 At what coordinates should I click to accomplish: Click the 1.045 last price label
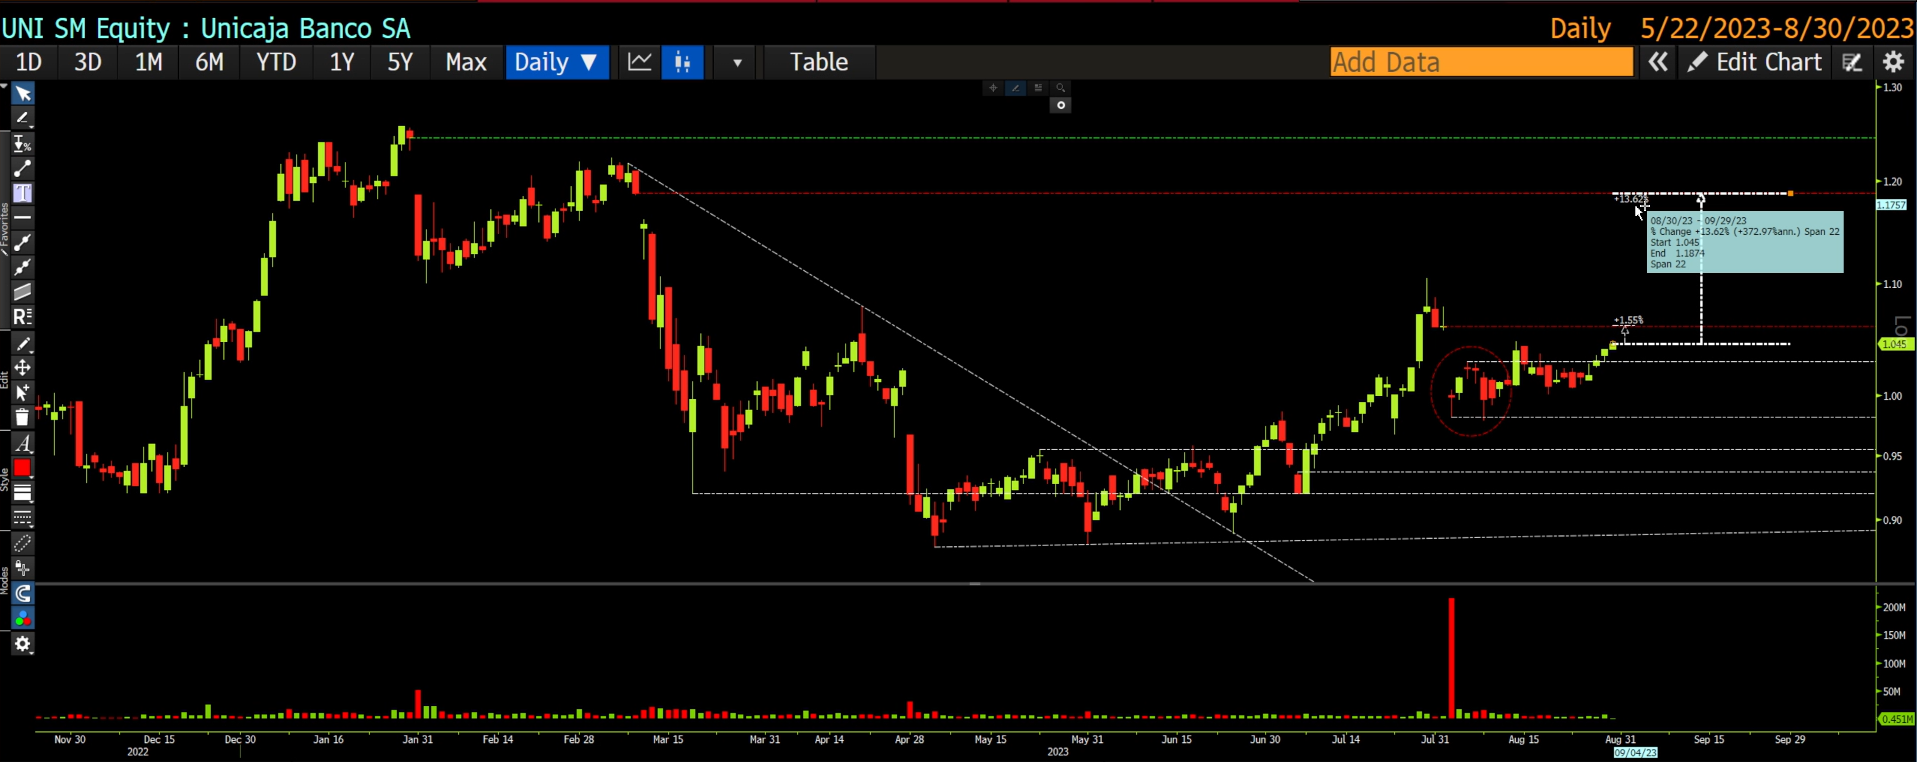tap(1896, 344)
